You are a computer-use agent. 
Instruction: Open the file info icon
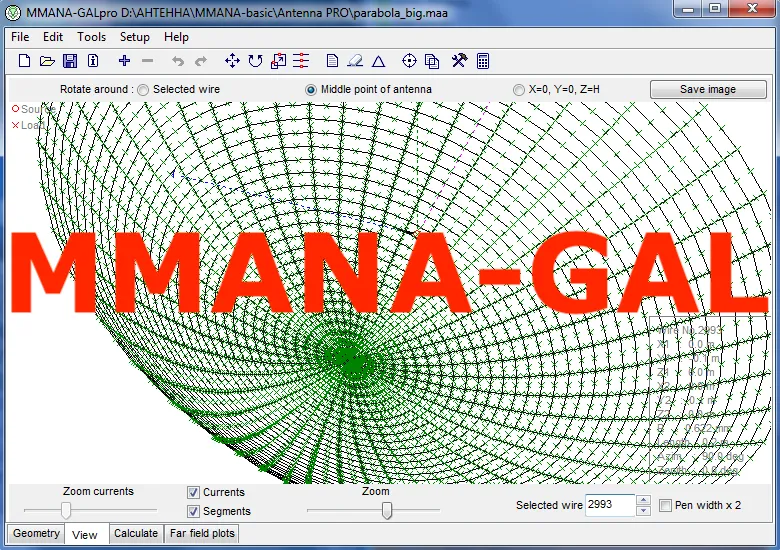pyautogui.click(x=93, y=61)
